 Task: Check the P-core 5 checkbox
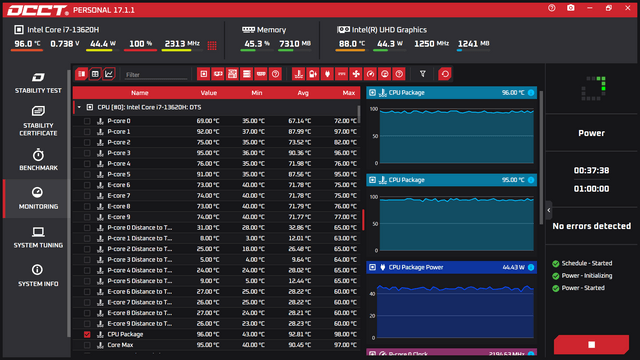[x=87, y=174]
